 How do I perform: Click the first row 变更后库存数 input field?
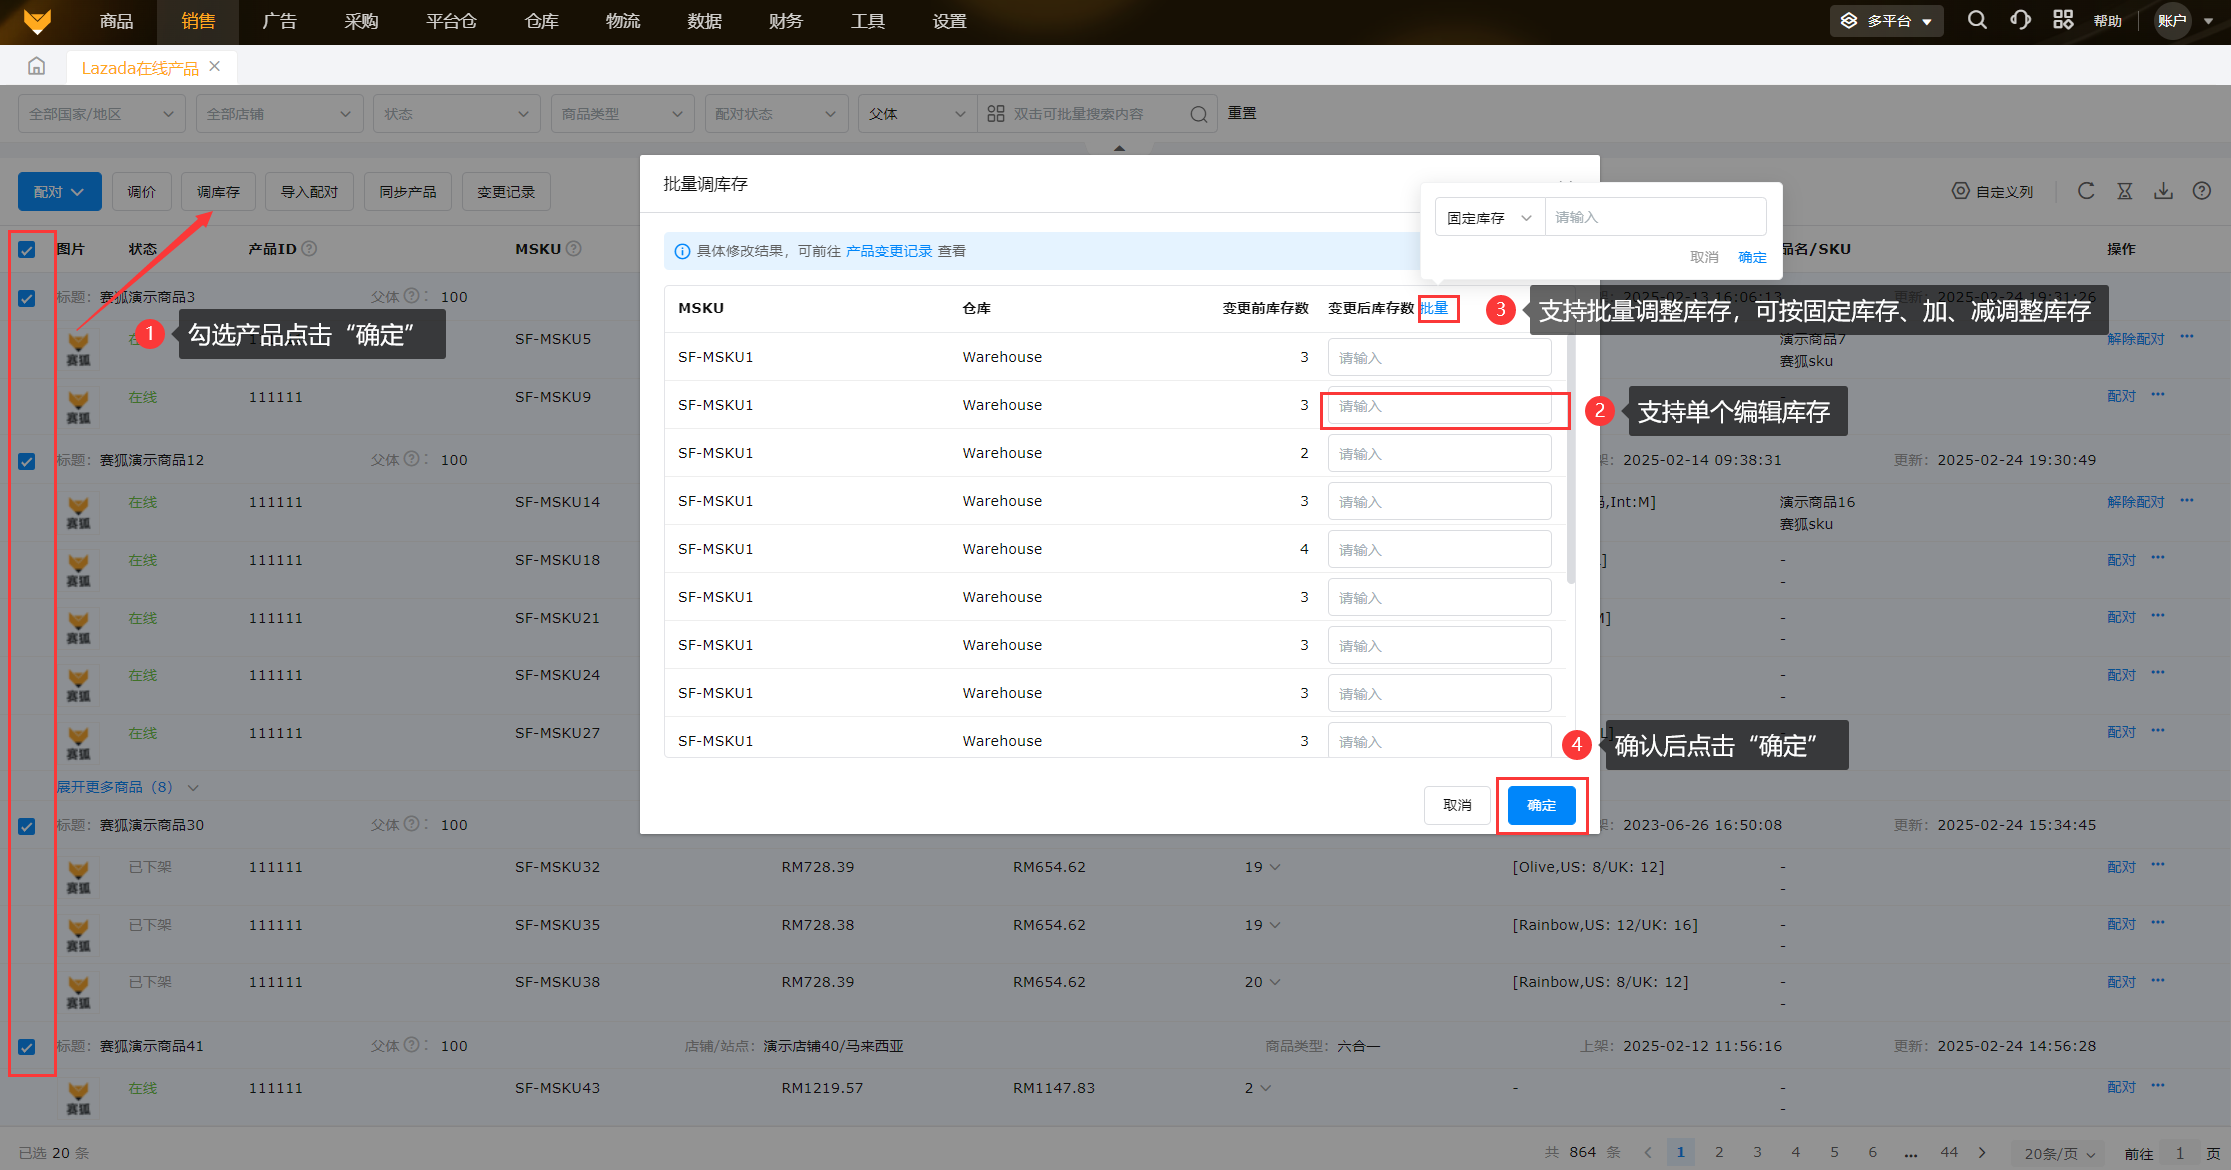[x=1438, y=357]
